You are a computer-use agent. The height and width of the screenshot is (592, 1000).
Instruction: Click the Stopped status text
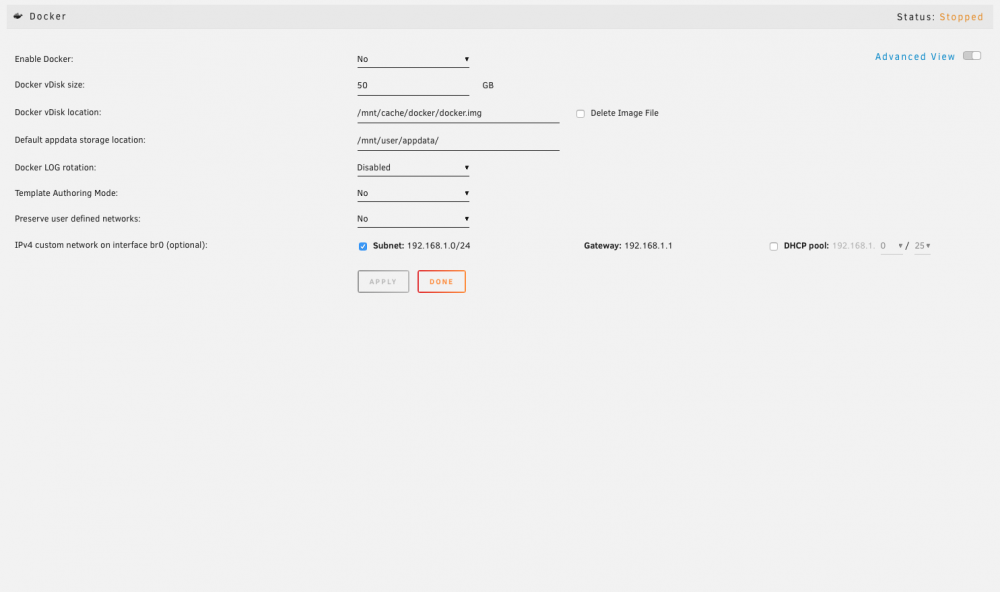tap(961, 17)
